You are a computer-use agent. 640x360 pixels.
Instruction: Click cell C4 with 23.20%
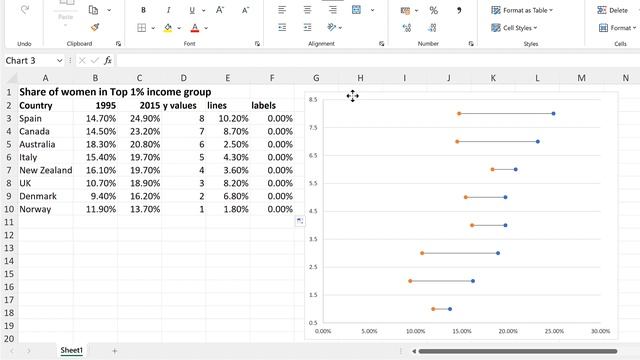point(140,131)
